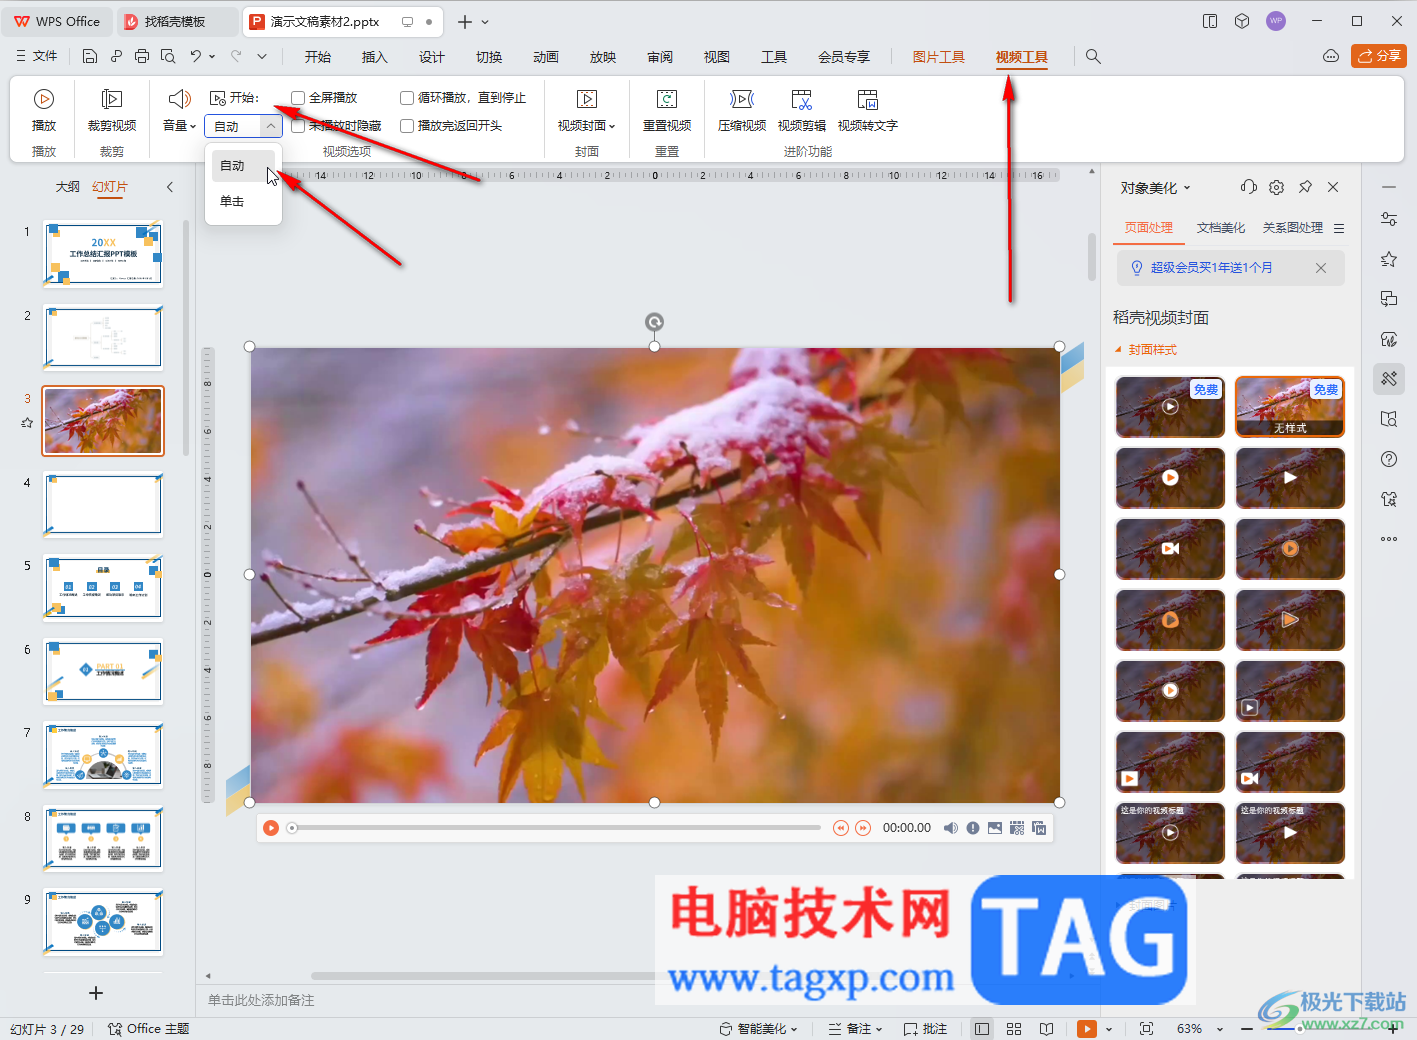This screenshot has width=1417, height=1040.
Task: Click the video progress bar track
Action: 555,828
